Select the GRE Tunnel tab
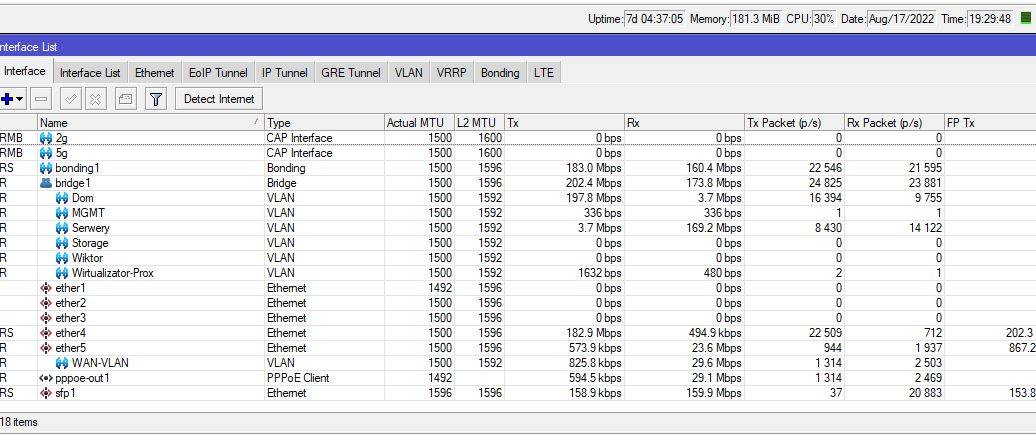 coord(351,73)
